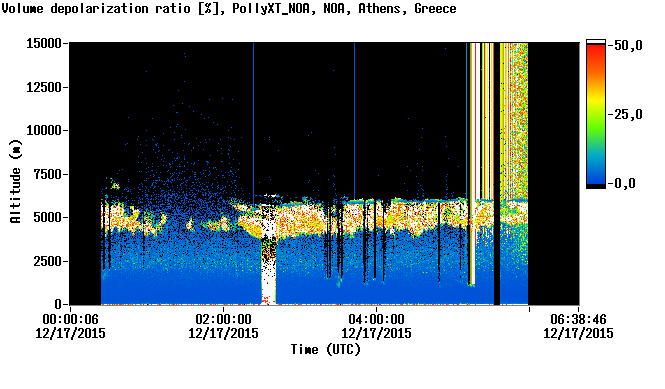The image size is (665, 389).
Task: Click the 00:00:06 start time label
Action: click(70, 319)
